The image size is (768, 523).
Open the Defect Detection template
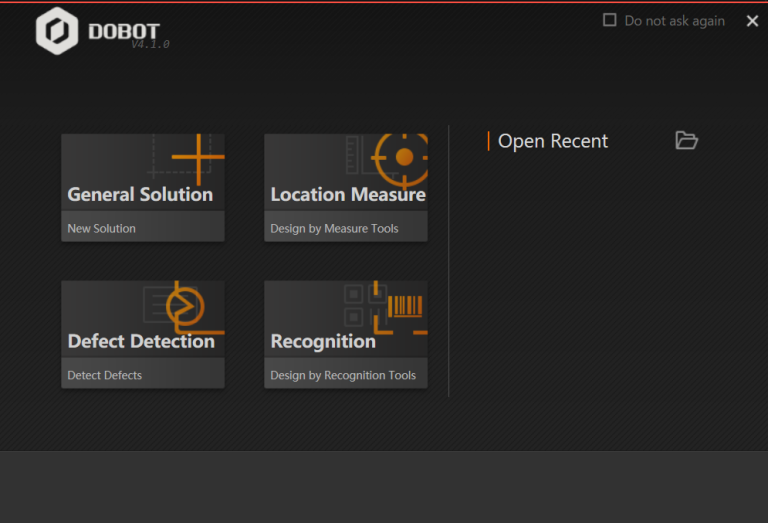(x=141, y=341)
